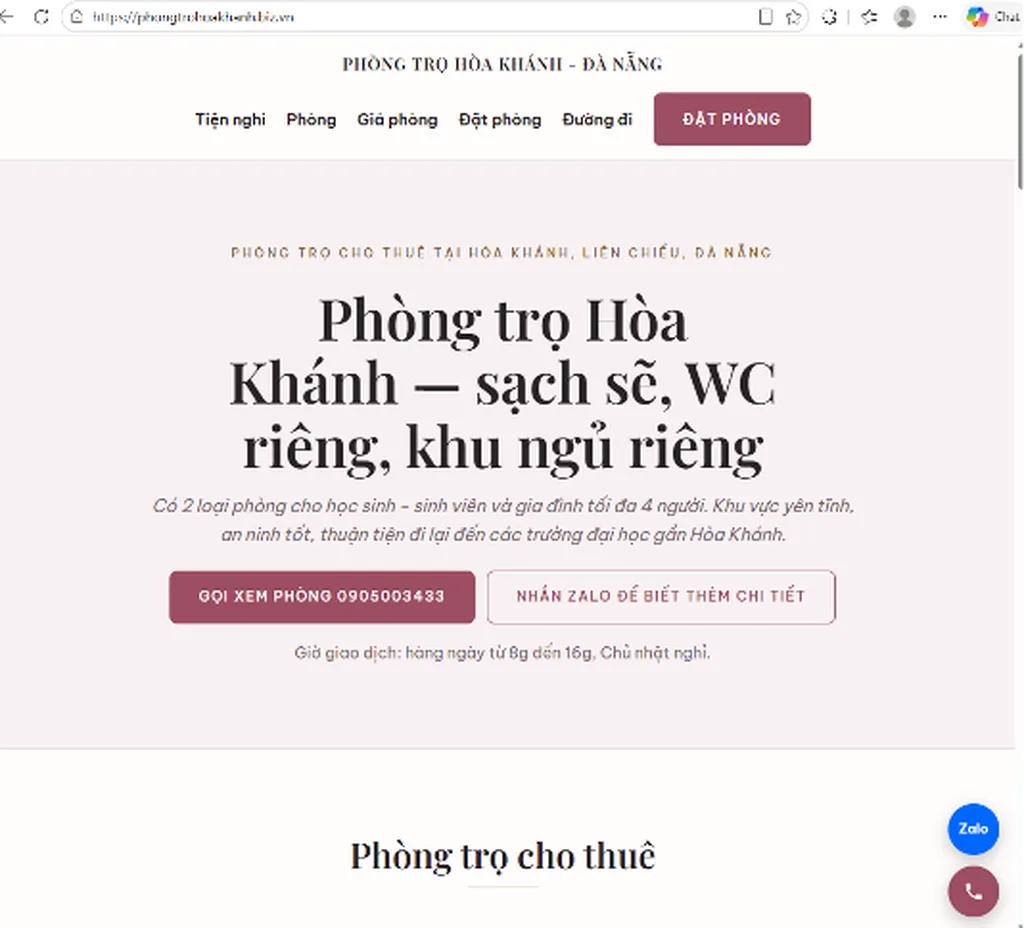This screenshot has width=1024, height=928.
Task: Click the floating phone call button
Action: (x=973, y=891)
